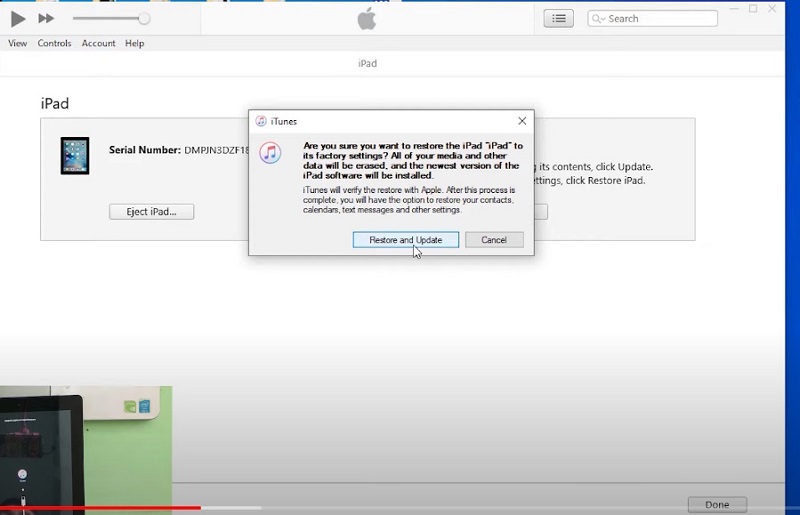Maximize the iTunes window
Image resolution: width=800 pixels, height=515 pixels.
[753, 9]
